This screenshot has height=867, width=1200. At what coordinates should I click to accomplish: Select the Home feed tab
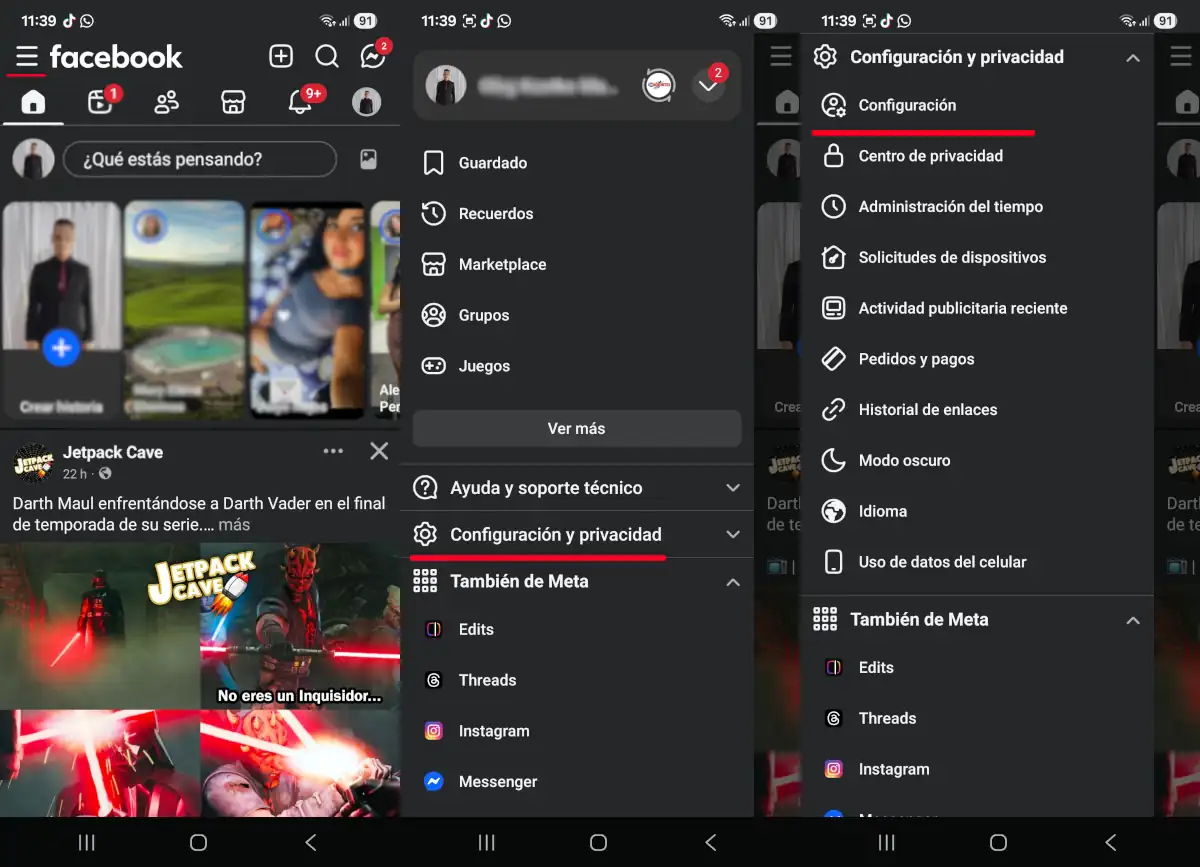[x=33, y=101]
